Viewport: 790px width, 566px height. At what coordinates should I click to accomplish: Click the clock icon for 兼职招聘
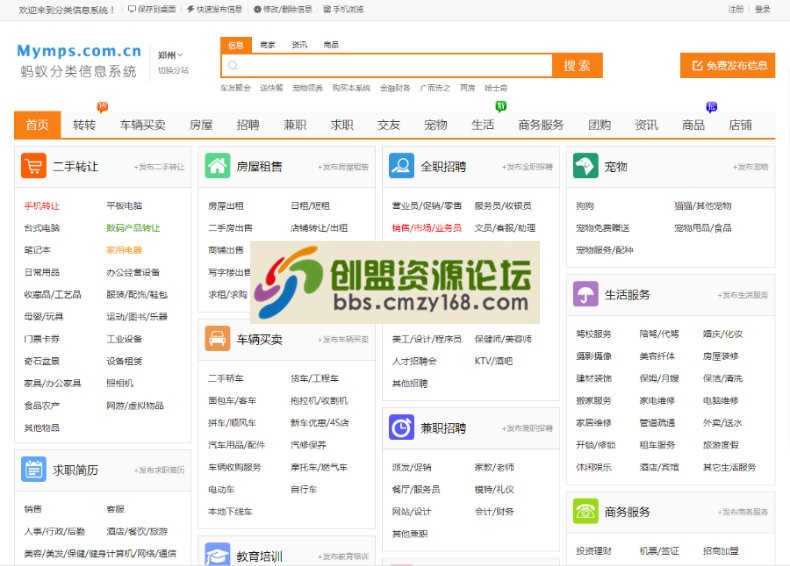coord(401,428)
